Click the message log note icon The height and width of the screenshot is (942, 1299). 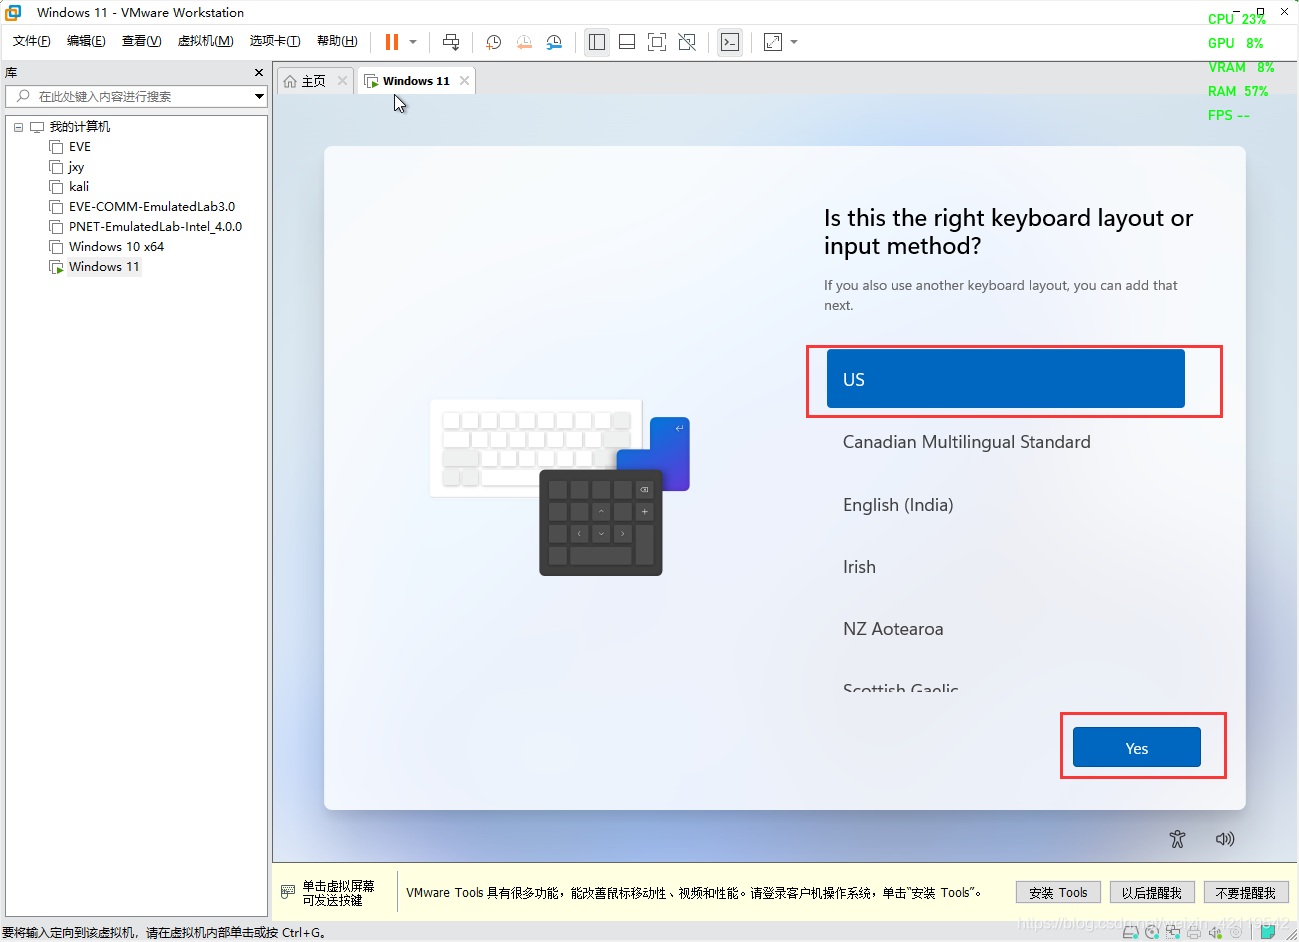pyautogui.click(x=1267, y=931)
